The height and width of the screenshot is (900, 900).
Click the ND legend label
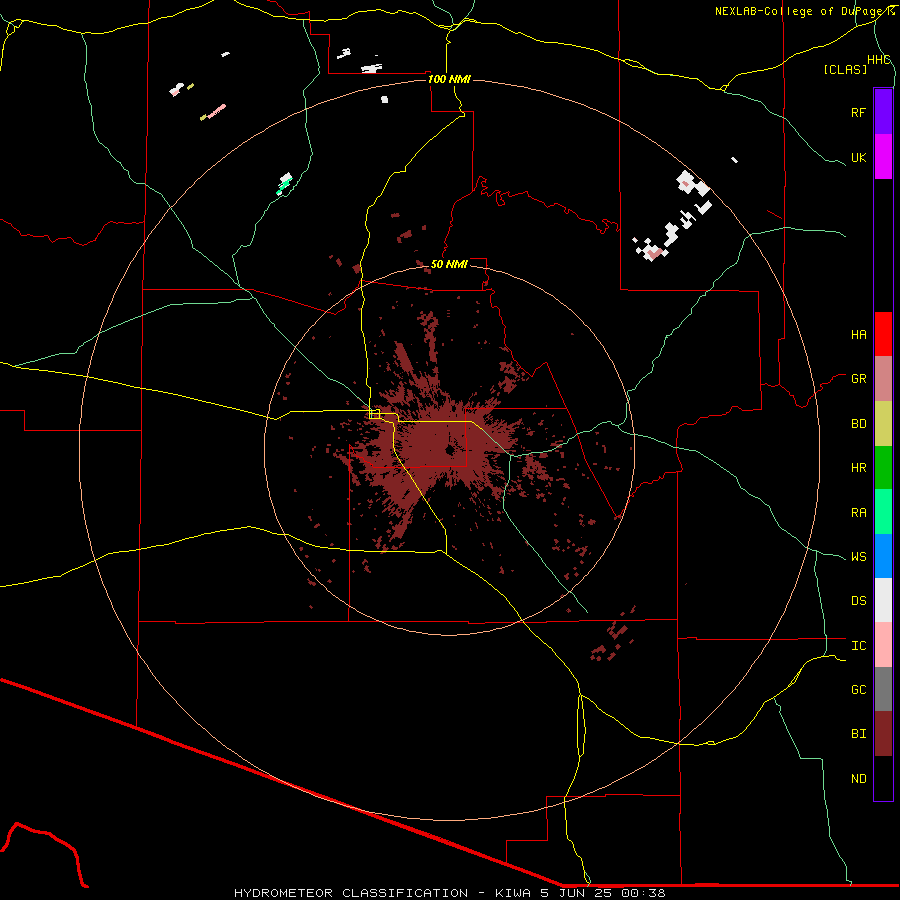click(858, 779)
